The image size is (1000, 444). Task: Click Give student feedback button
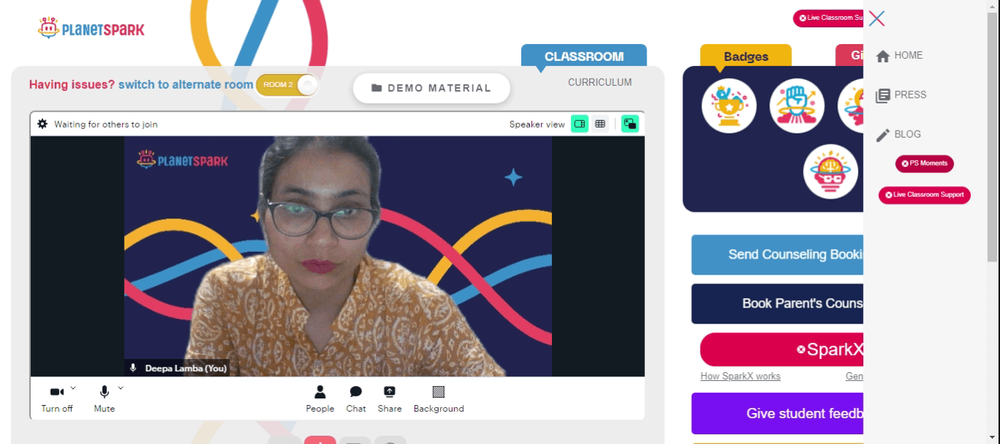(x=777, y=413)
